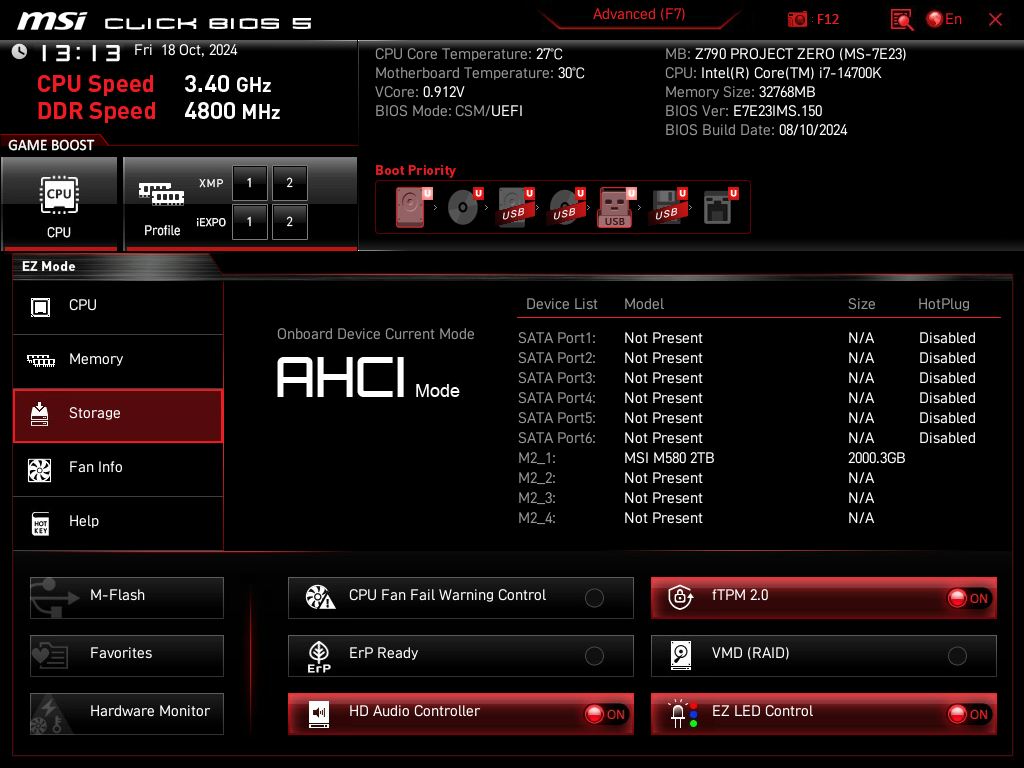Click the Memory stick icon in sidebar
The height and width of the screenshot is (768, 1024).
click(40, 360)
